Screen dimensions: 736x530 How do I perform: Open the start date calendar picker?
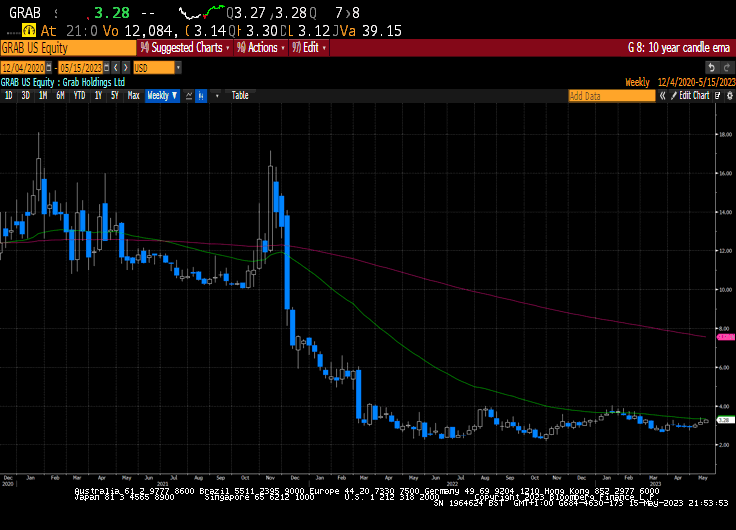49,68
